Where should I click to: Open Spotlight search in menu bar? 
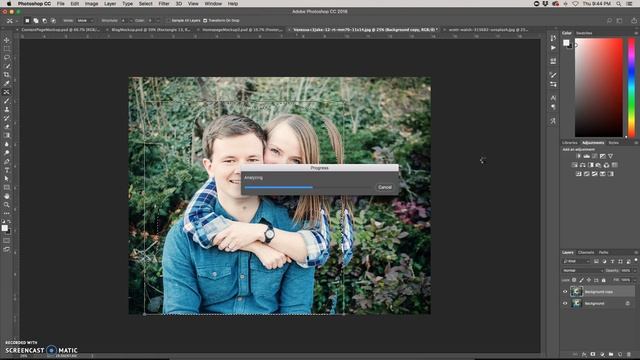(x=619, y=4)
